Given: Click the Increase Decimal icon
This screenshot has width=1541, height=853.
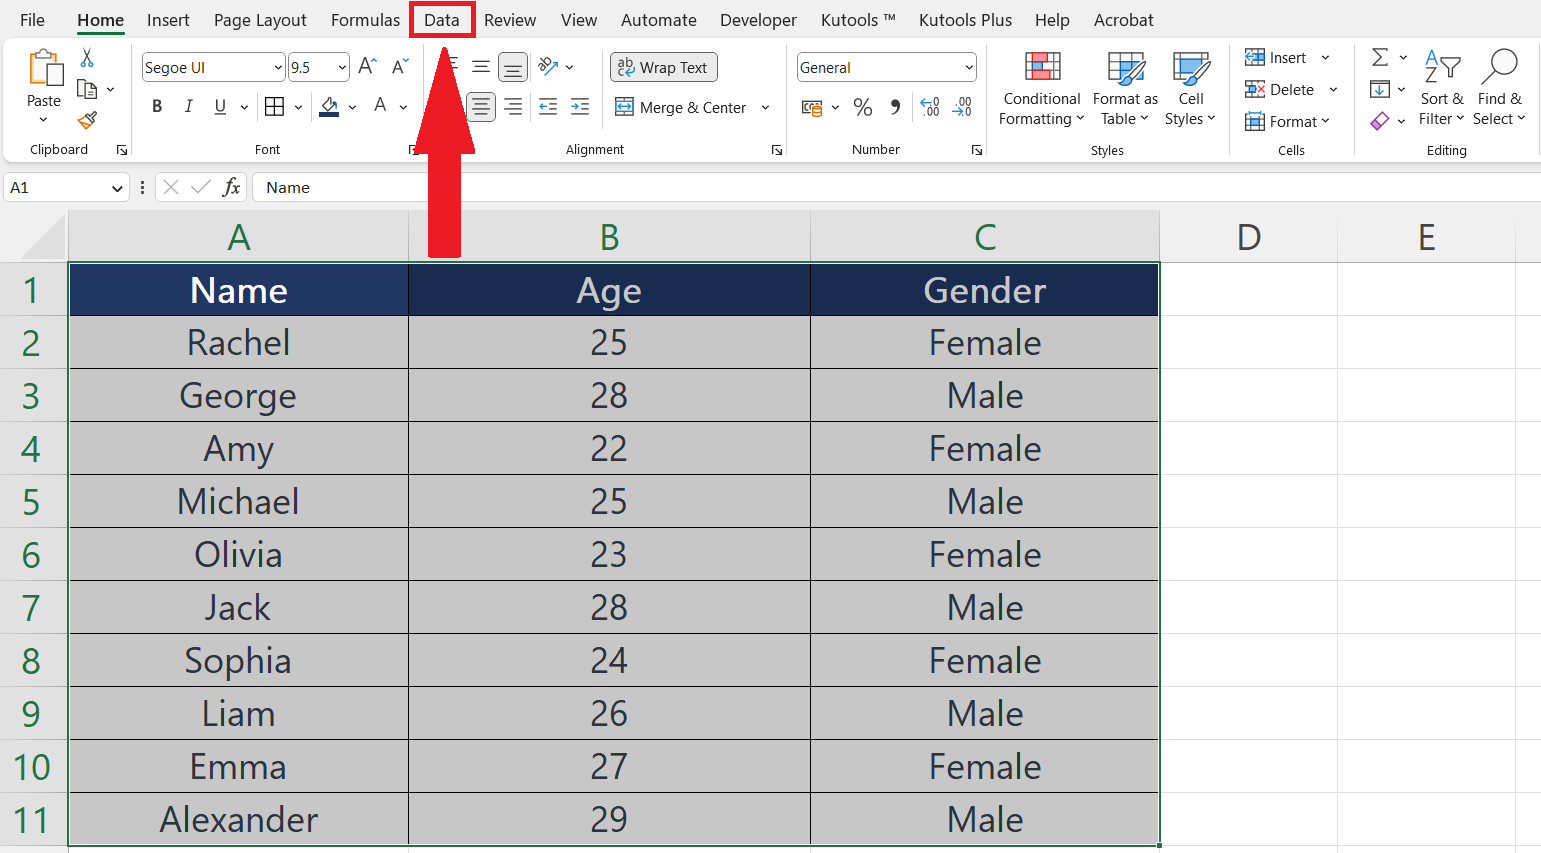Looking at the screenshot, I should pos(929,107).
